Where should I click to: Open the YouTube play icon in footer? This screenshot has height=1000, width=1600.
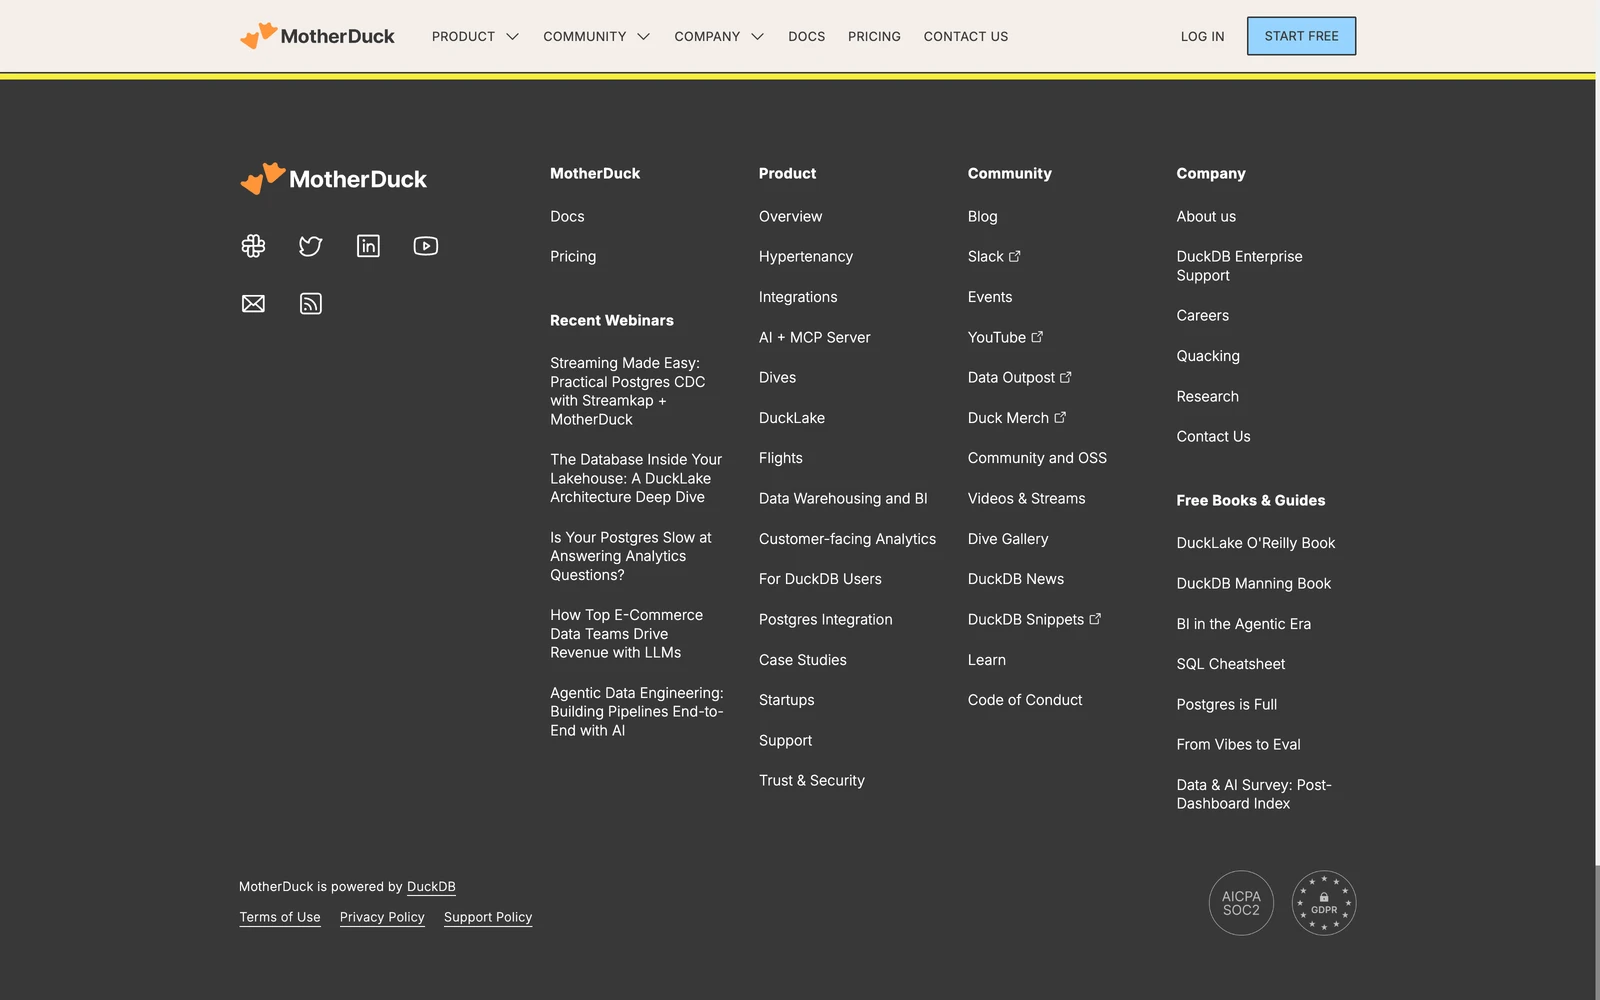pos(426,246)
